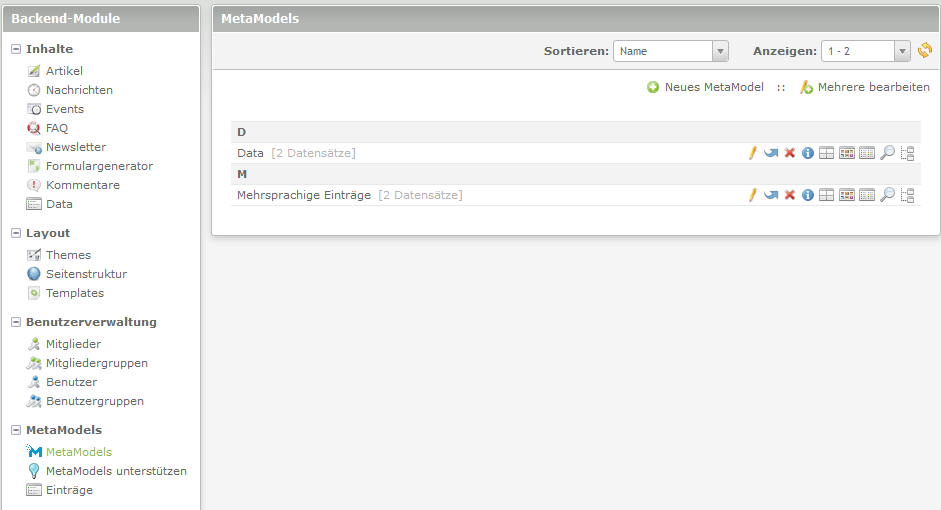941x510 pixels.
Task: Click blue arrow icon in the Data row
Action: [x=771, y=153]
